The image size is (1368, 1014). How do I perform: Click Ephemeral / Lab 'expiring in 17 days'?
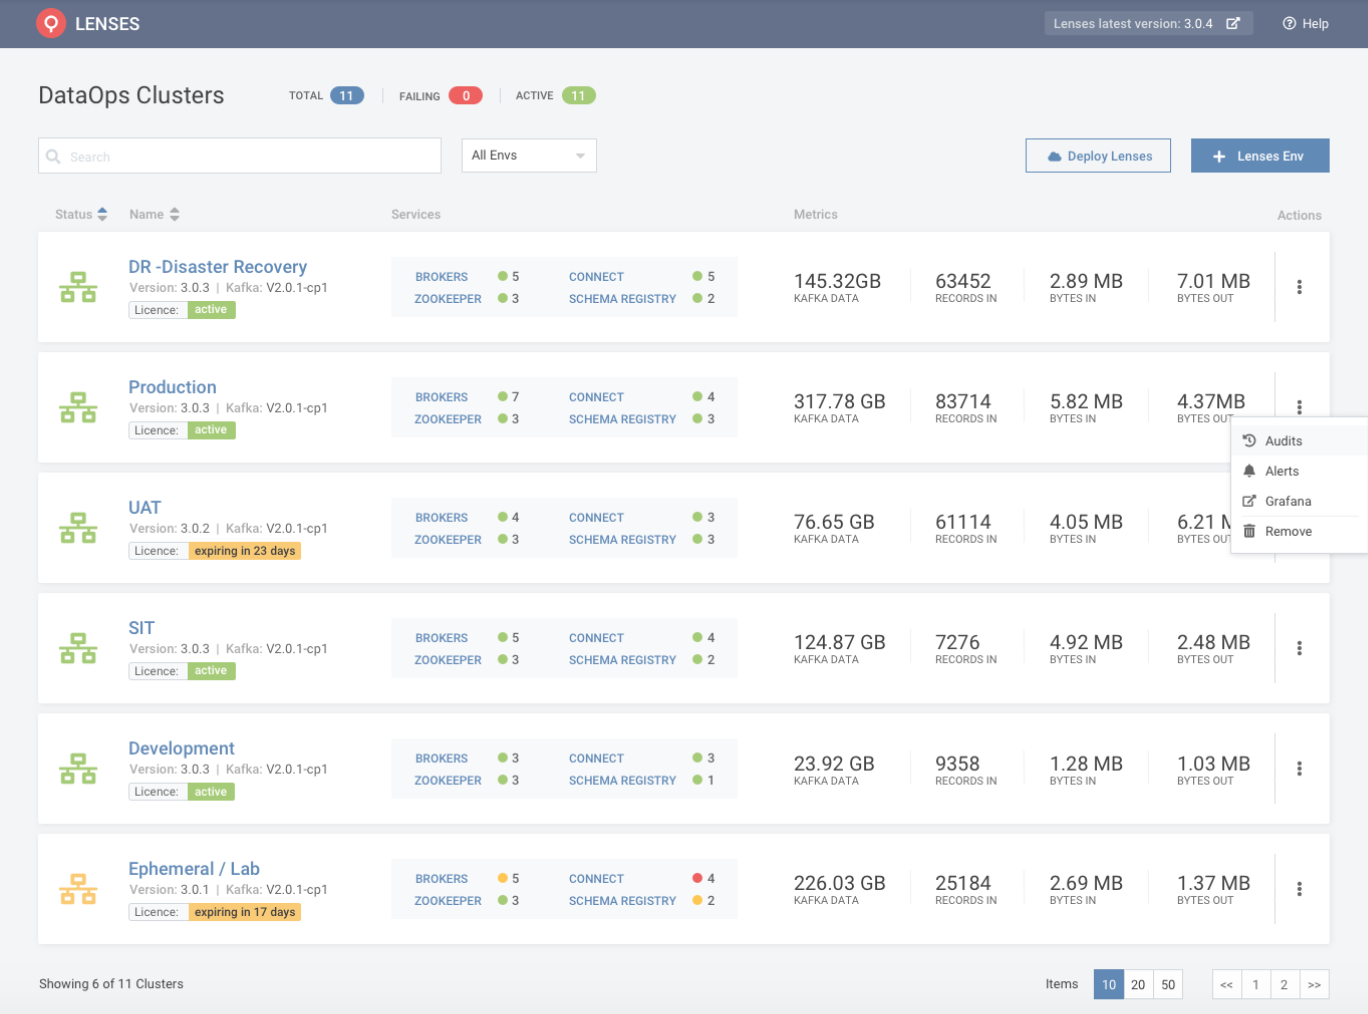[x=245, y=912]
